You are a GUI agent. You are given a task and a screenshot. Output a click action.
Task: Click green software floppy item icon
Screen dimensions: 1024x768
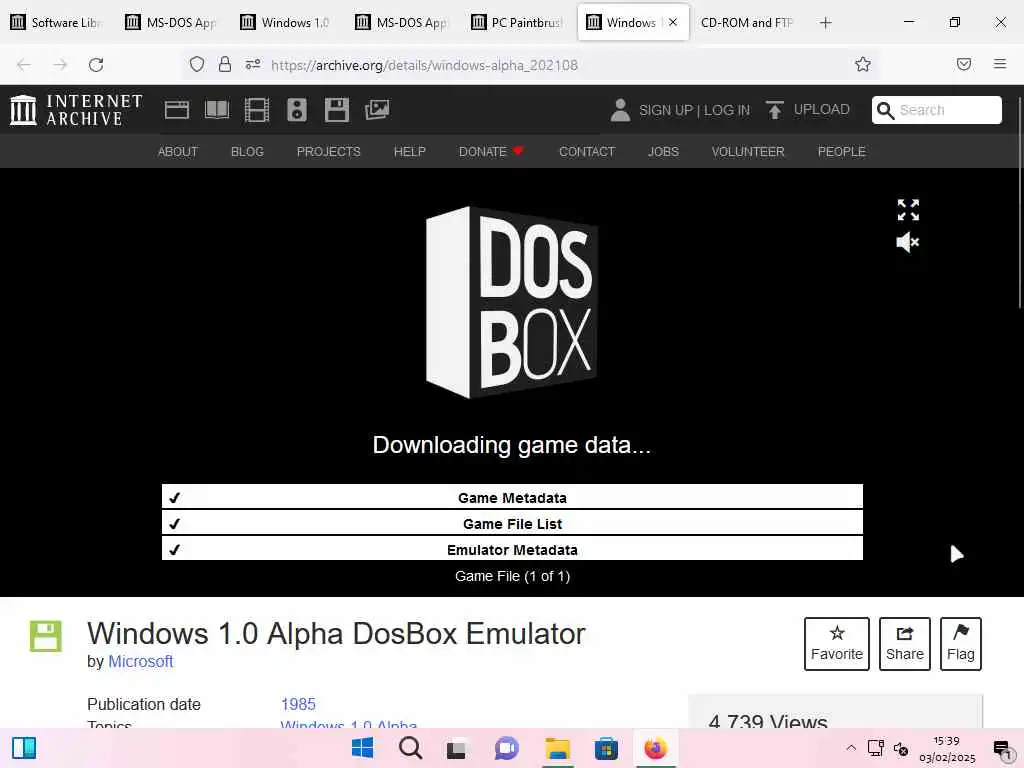46,636
